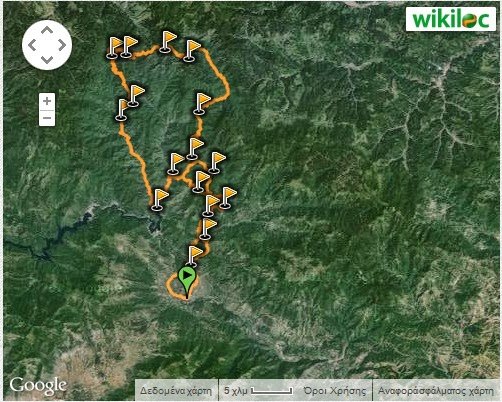Screen dimensions: 502x402
Task: Click the pan down arrow
Action: pos(47,60)
